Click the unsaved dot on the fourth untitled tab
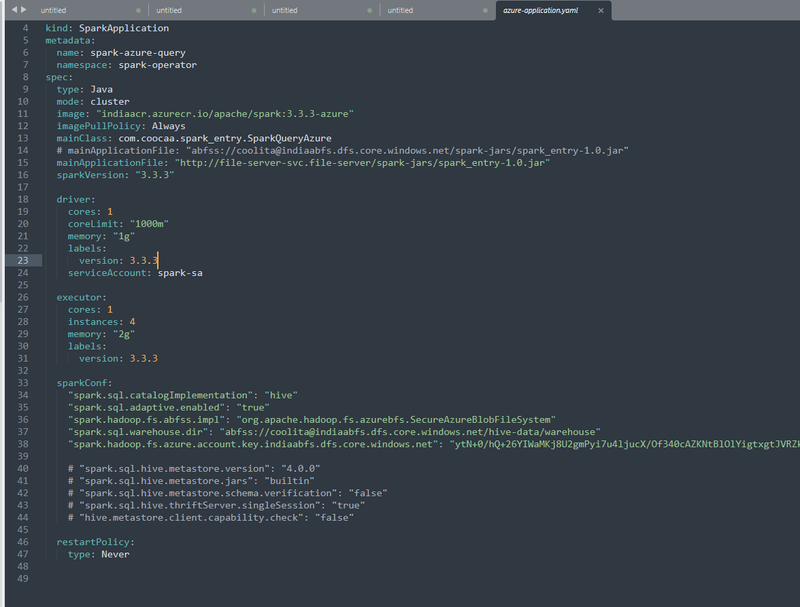Image resolution: width=800 pixels, height=607 pixels. pos(485,10)
